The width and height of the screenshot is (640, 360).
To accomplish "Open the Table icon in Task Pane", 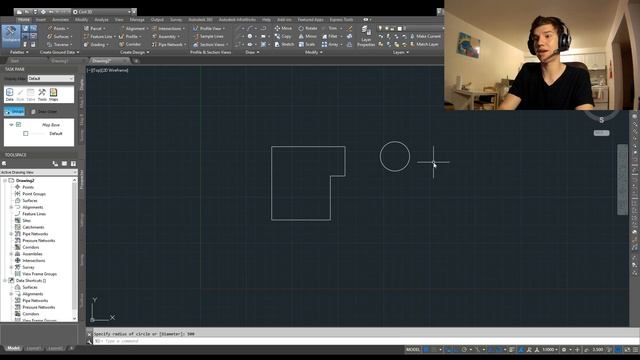I will point(31,94).
